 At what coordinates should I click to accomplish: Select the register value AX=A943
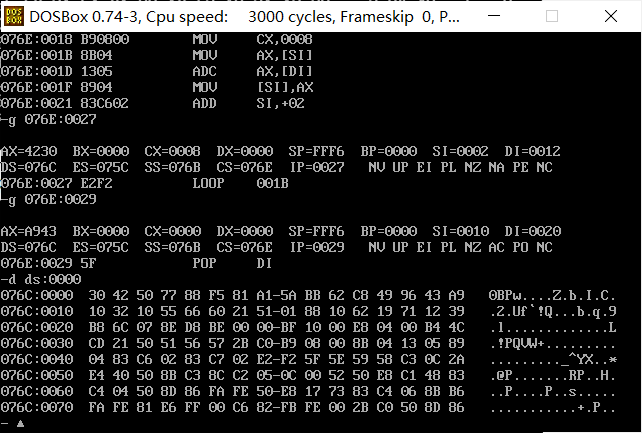click(x=29, y=231)
